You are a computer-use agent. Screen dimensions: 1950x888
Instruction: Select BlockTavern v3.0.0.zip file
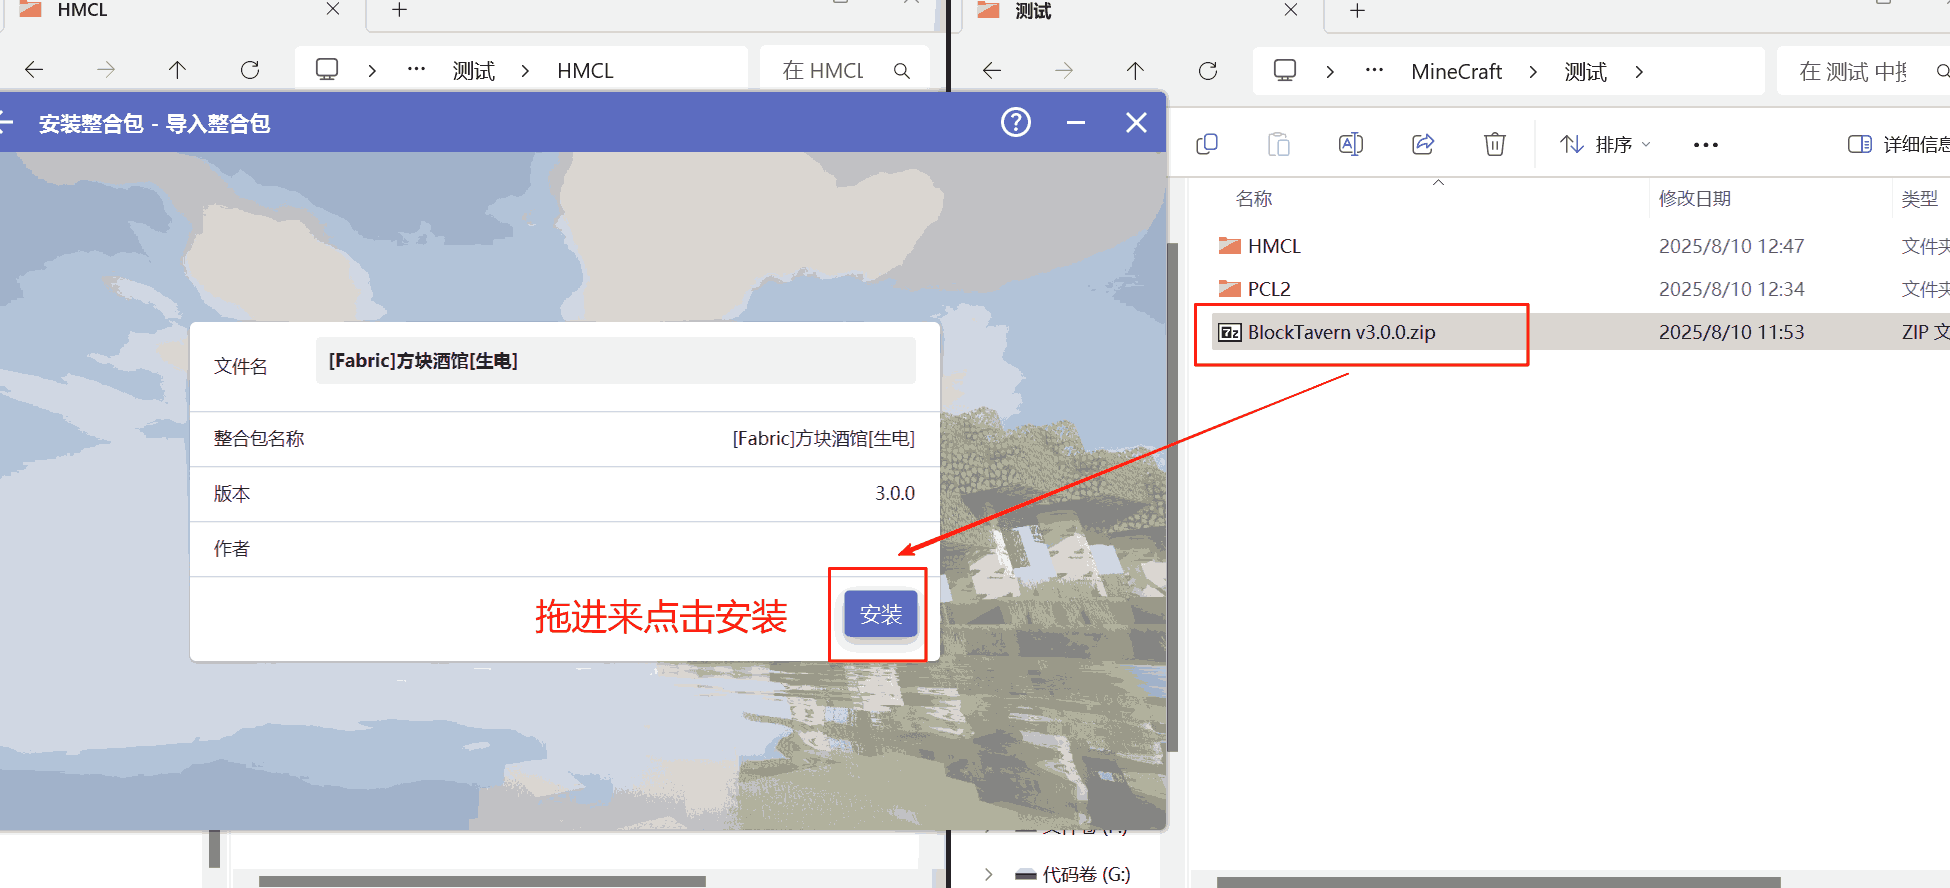point(1341,332)
